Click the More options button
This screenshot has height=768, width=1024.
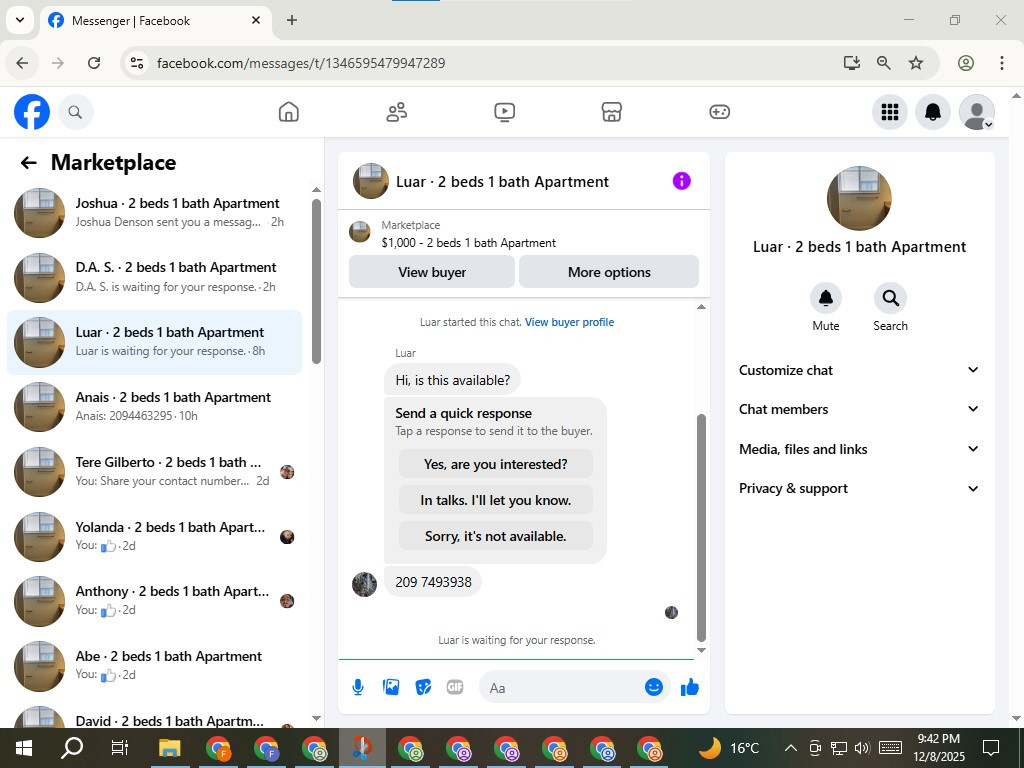tap(609, 272)
